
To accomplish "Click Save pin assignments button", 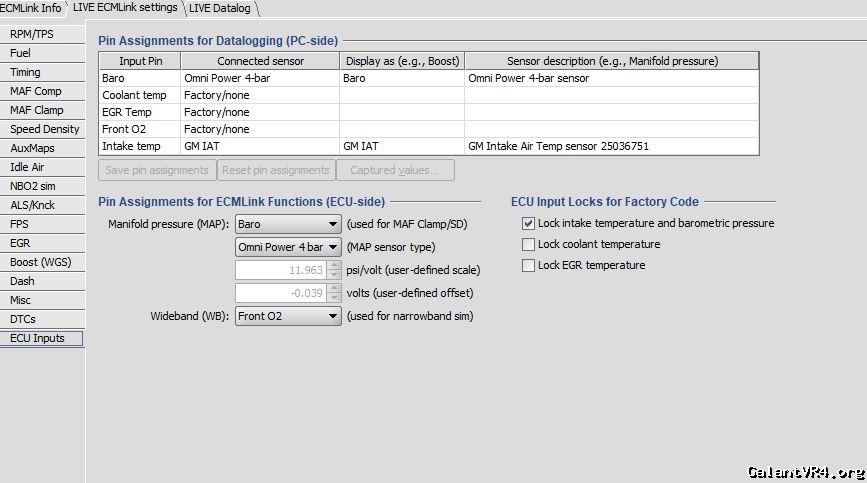I will click(x=156, y=170).
